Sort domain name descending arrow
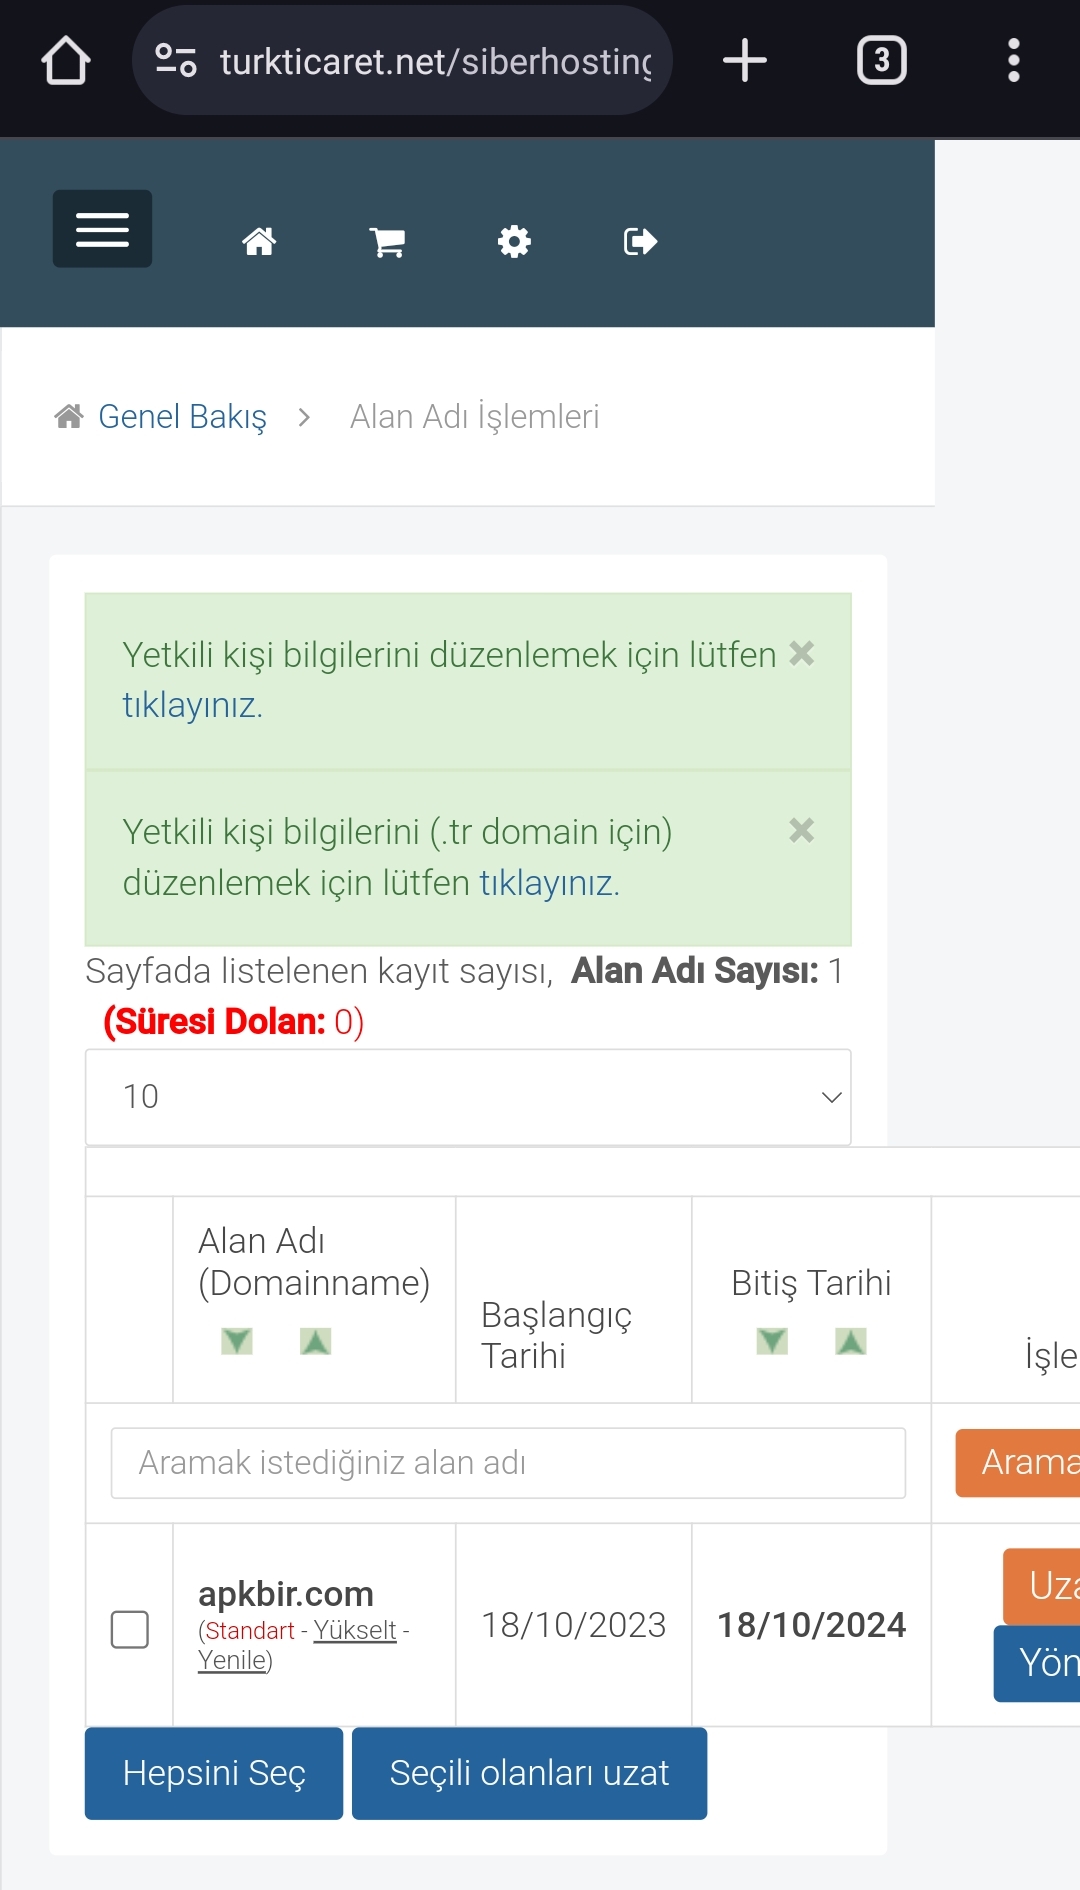Image resolution: width=1080 pixels, height=1890 pixels. pos(237,1341)
